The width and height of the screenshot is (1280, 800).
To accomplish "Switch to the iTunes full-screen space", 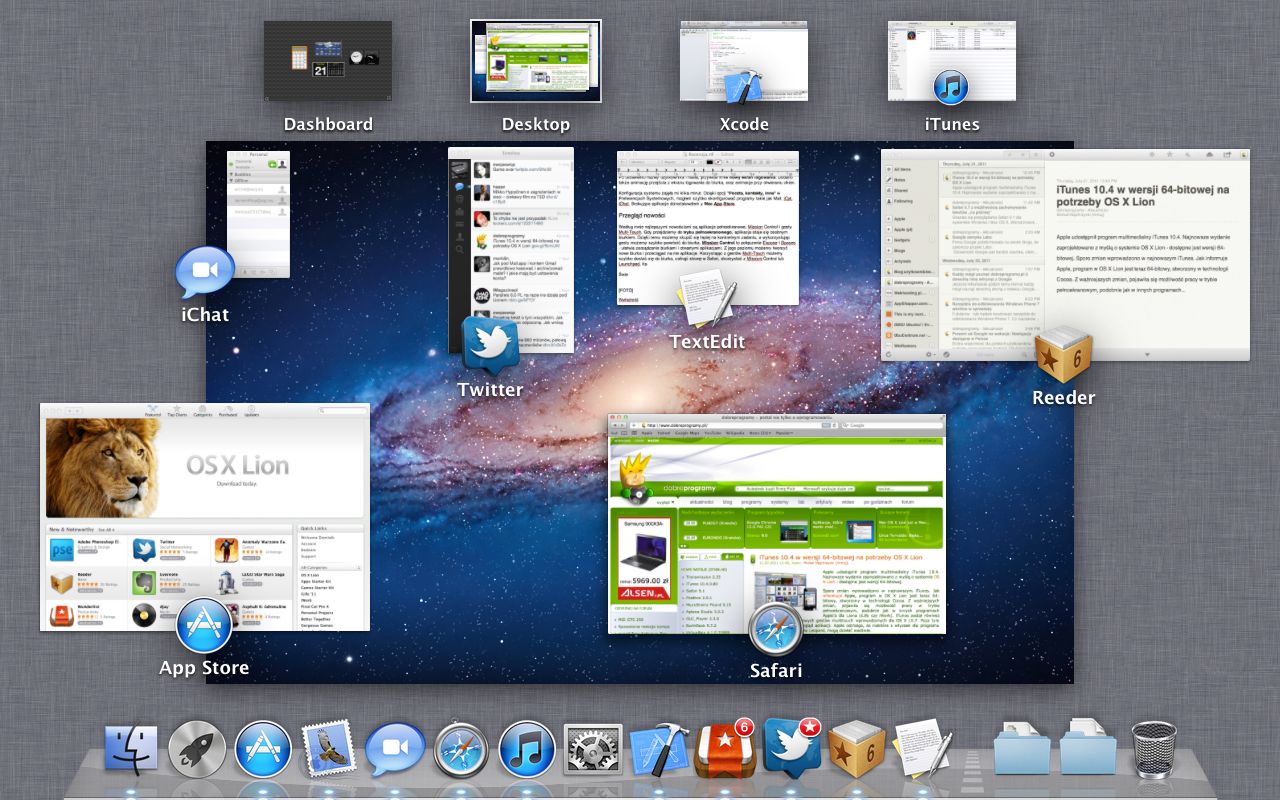I will coord(952,61).
